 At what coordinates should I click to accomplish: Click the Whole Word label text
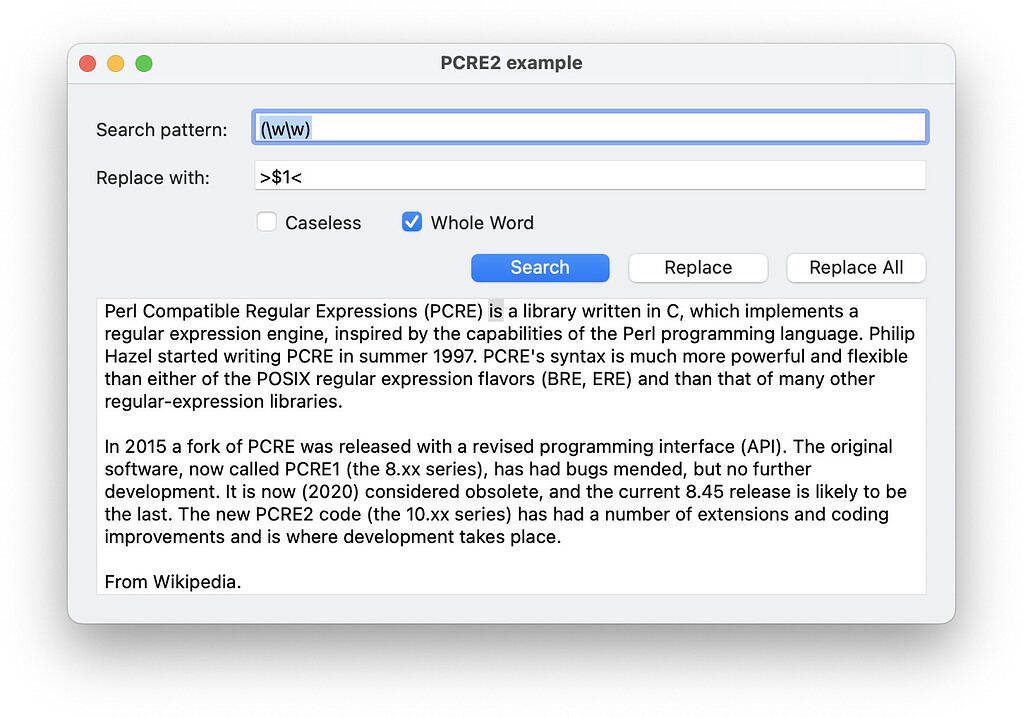pyautogui.click(x=481, y=223)
